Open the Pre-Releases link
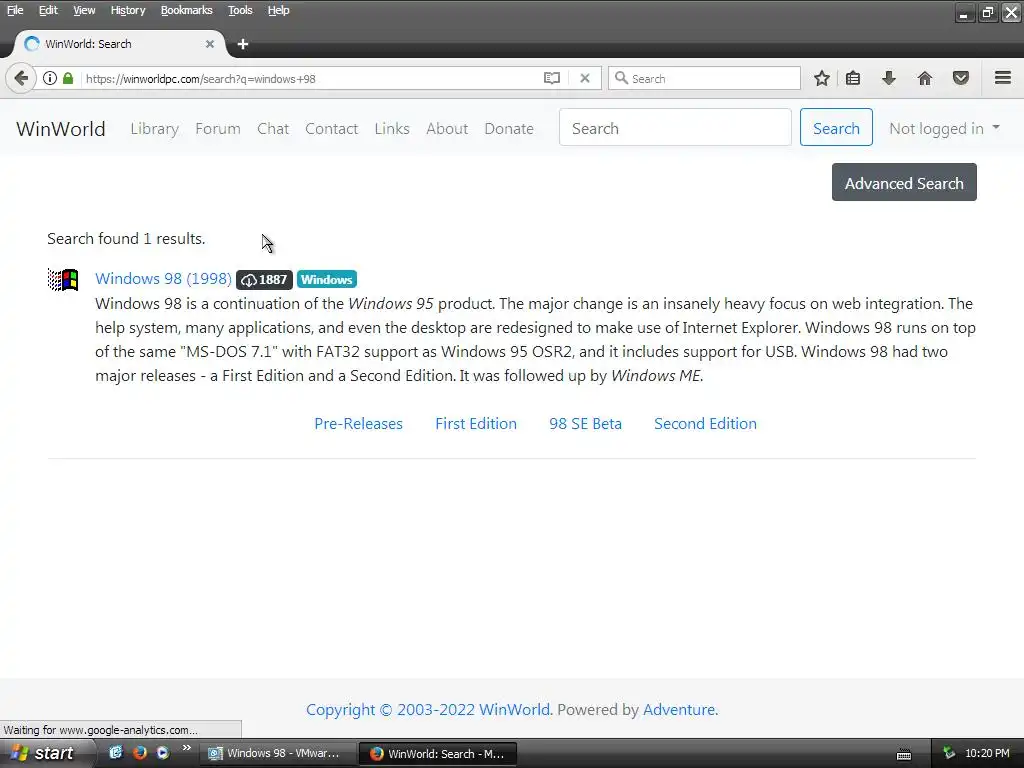The image size is (1024, 768). [359, 424]
